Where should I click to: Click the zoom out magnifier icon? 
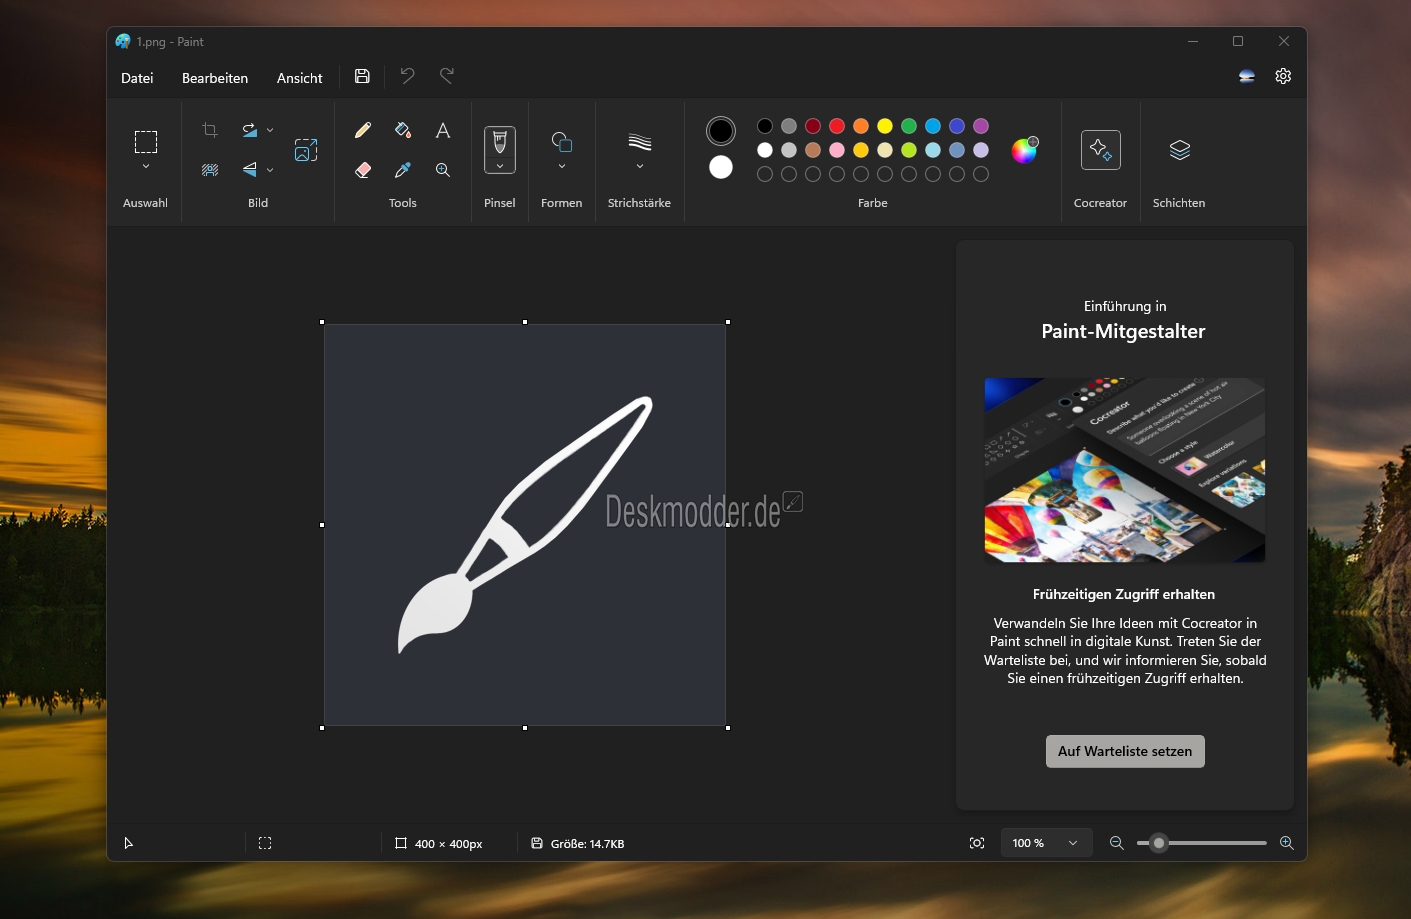pyautogui.click(x=1117, y=843)
